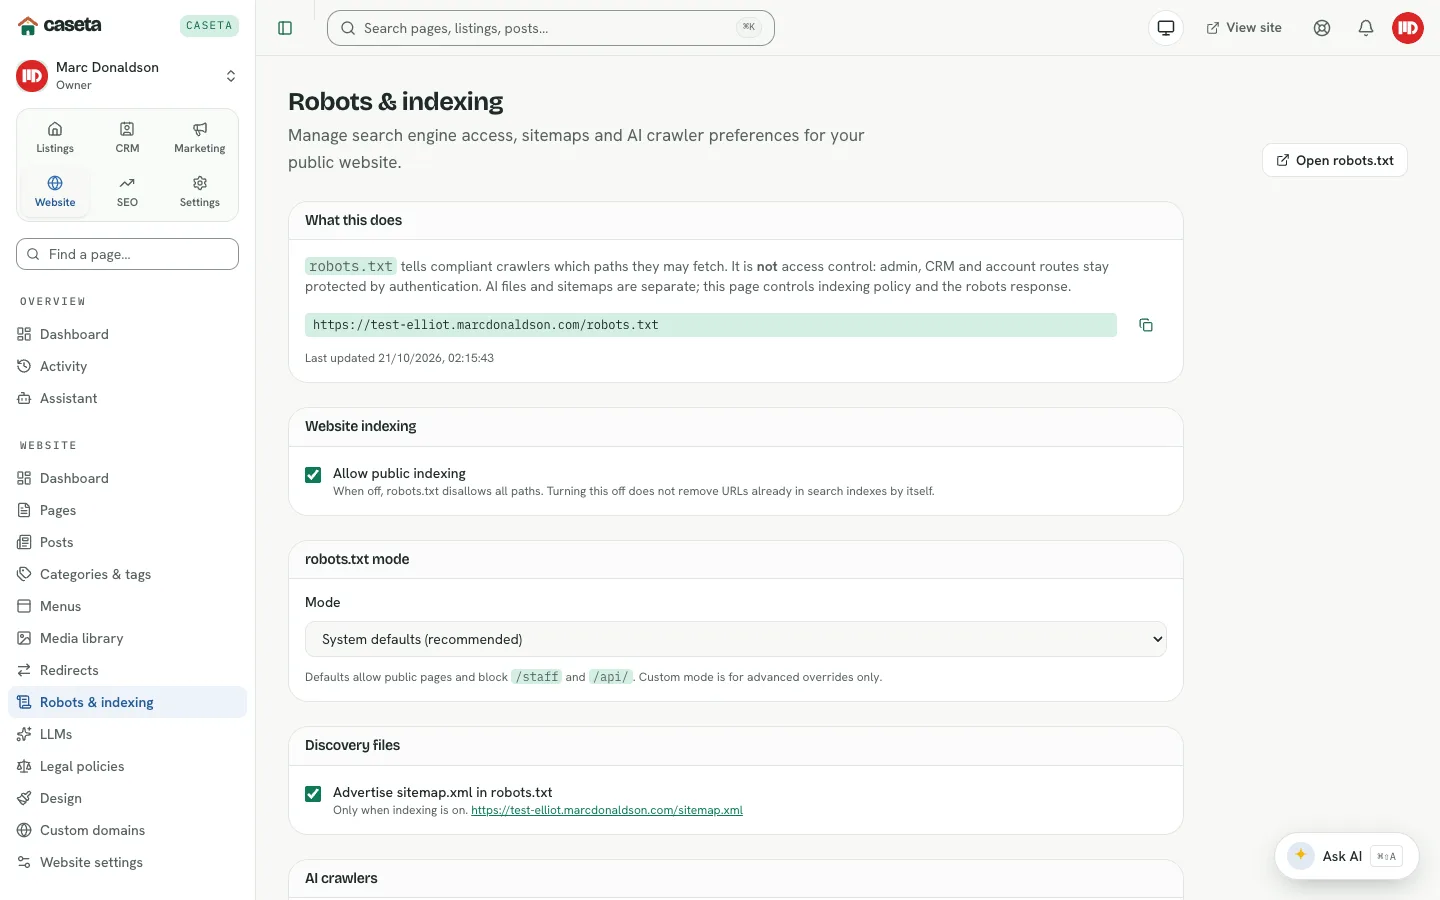
Task: Click the CASETA badge
Action: click(209, 26)
